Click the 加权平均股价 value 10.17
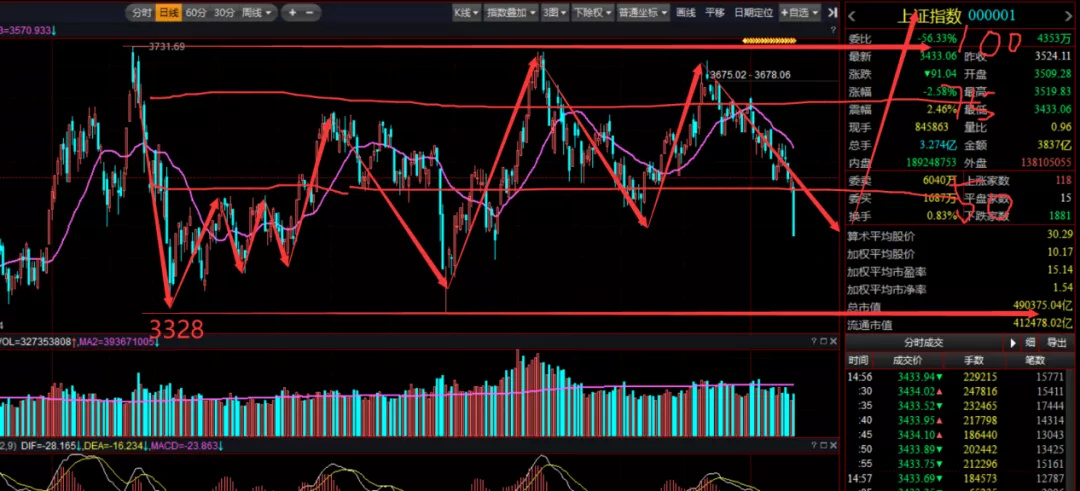Screen dimensions: 1080x491 point(1060,253)
